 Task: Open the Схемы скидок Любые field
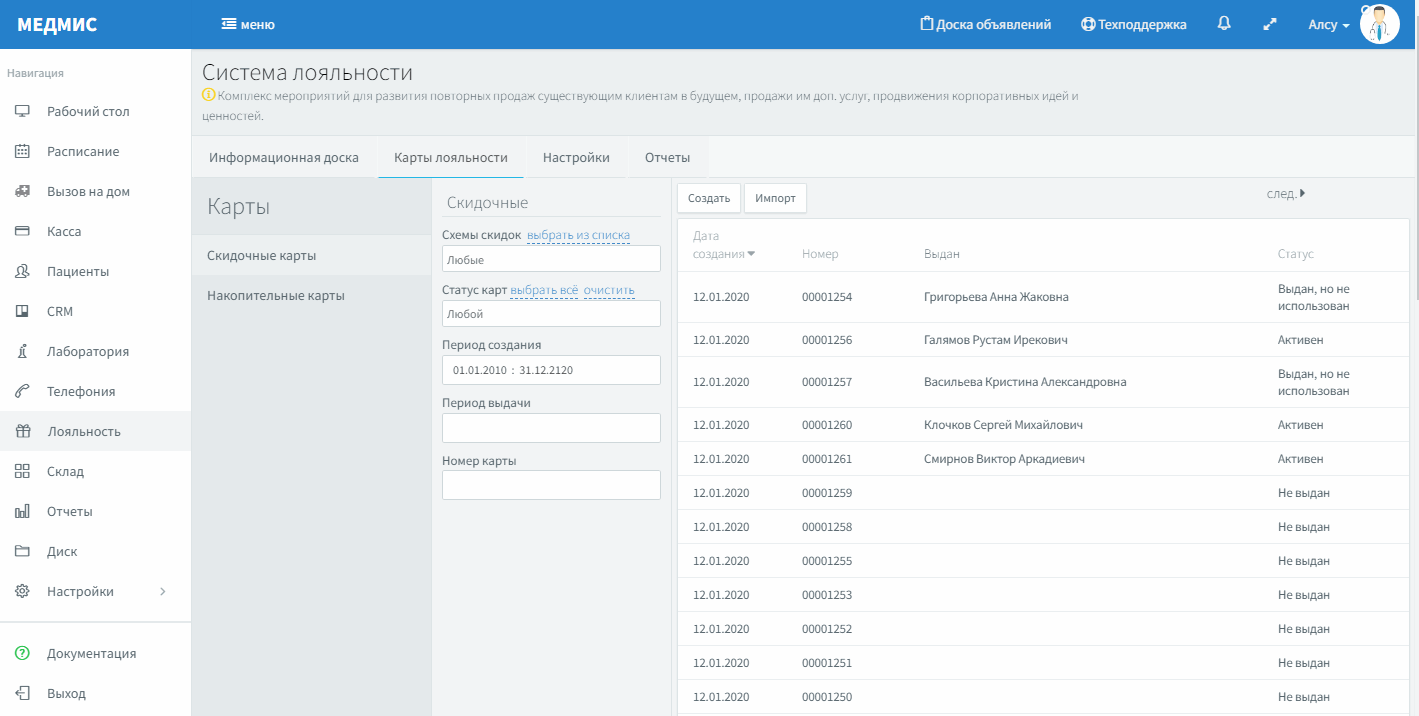(x=551, y=259)
